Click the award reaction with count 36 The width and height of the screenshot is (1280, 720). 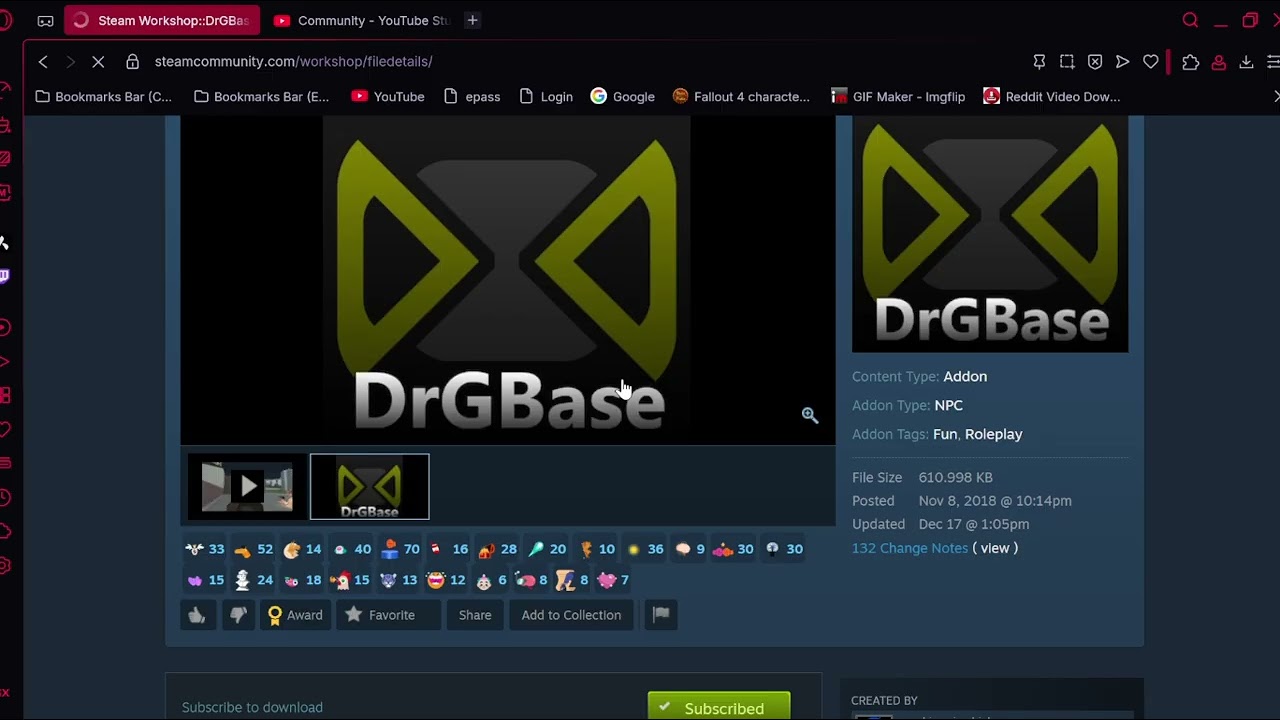[x=645, y=549]
